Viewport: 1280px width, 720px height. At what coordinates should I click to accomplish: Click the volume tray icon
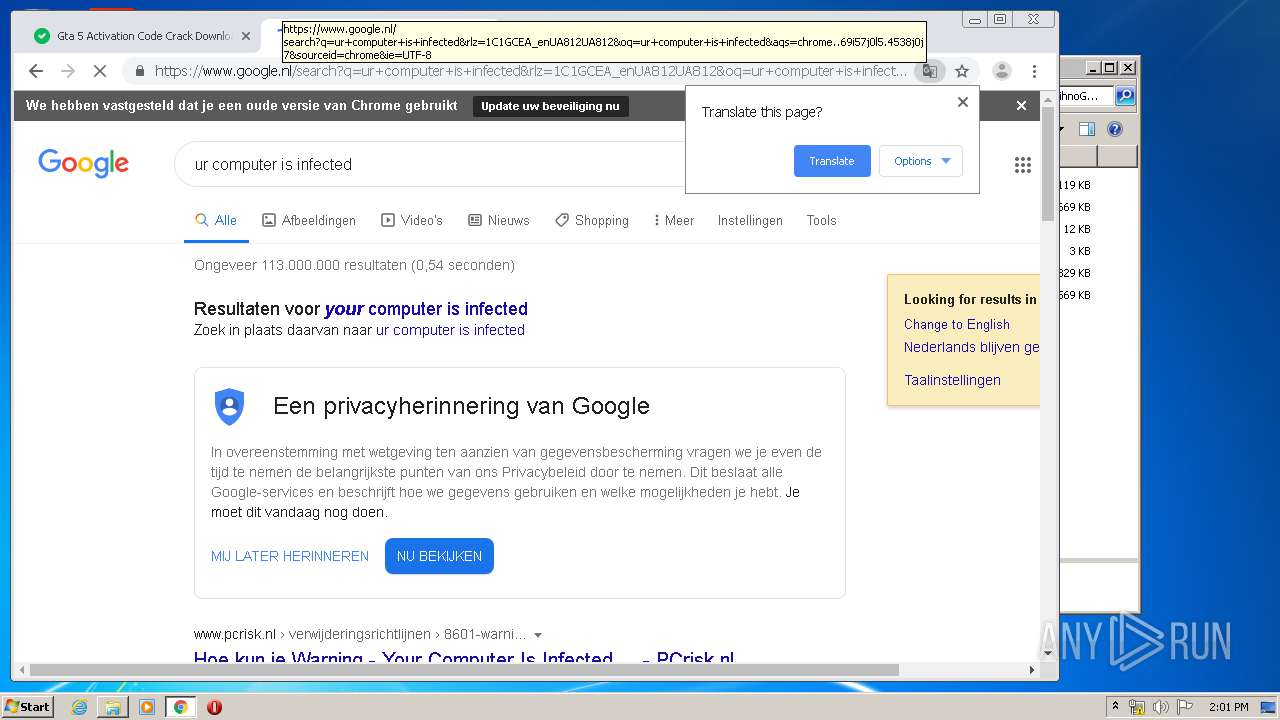(1161, 707)
